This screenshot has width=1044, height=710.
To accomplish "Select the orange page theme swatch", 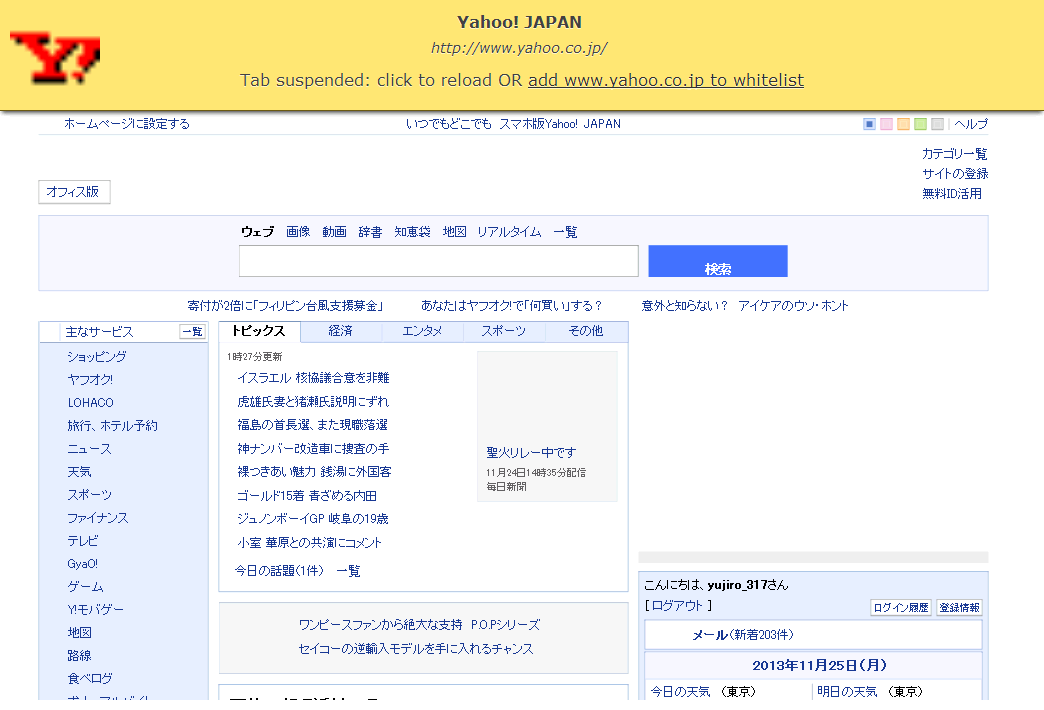I will [904, 124].
